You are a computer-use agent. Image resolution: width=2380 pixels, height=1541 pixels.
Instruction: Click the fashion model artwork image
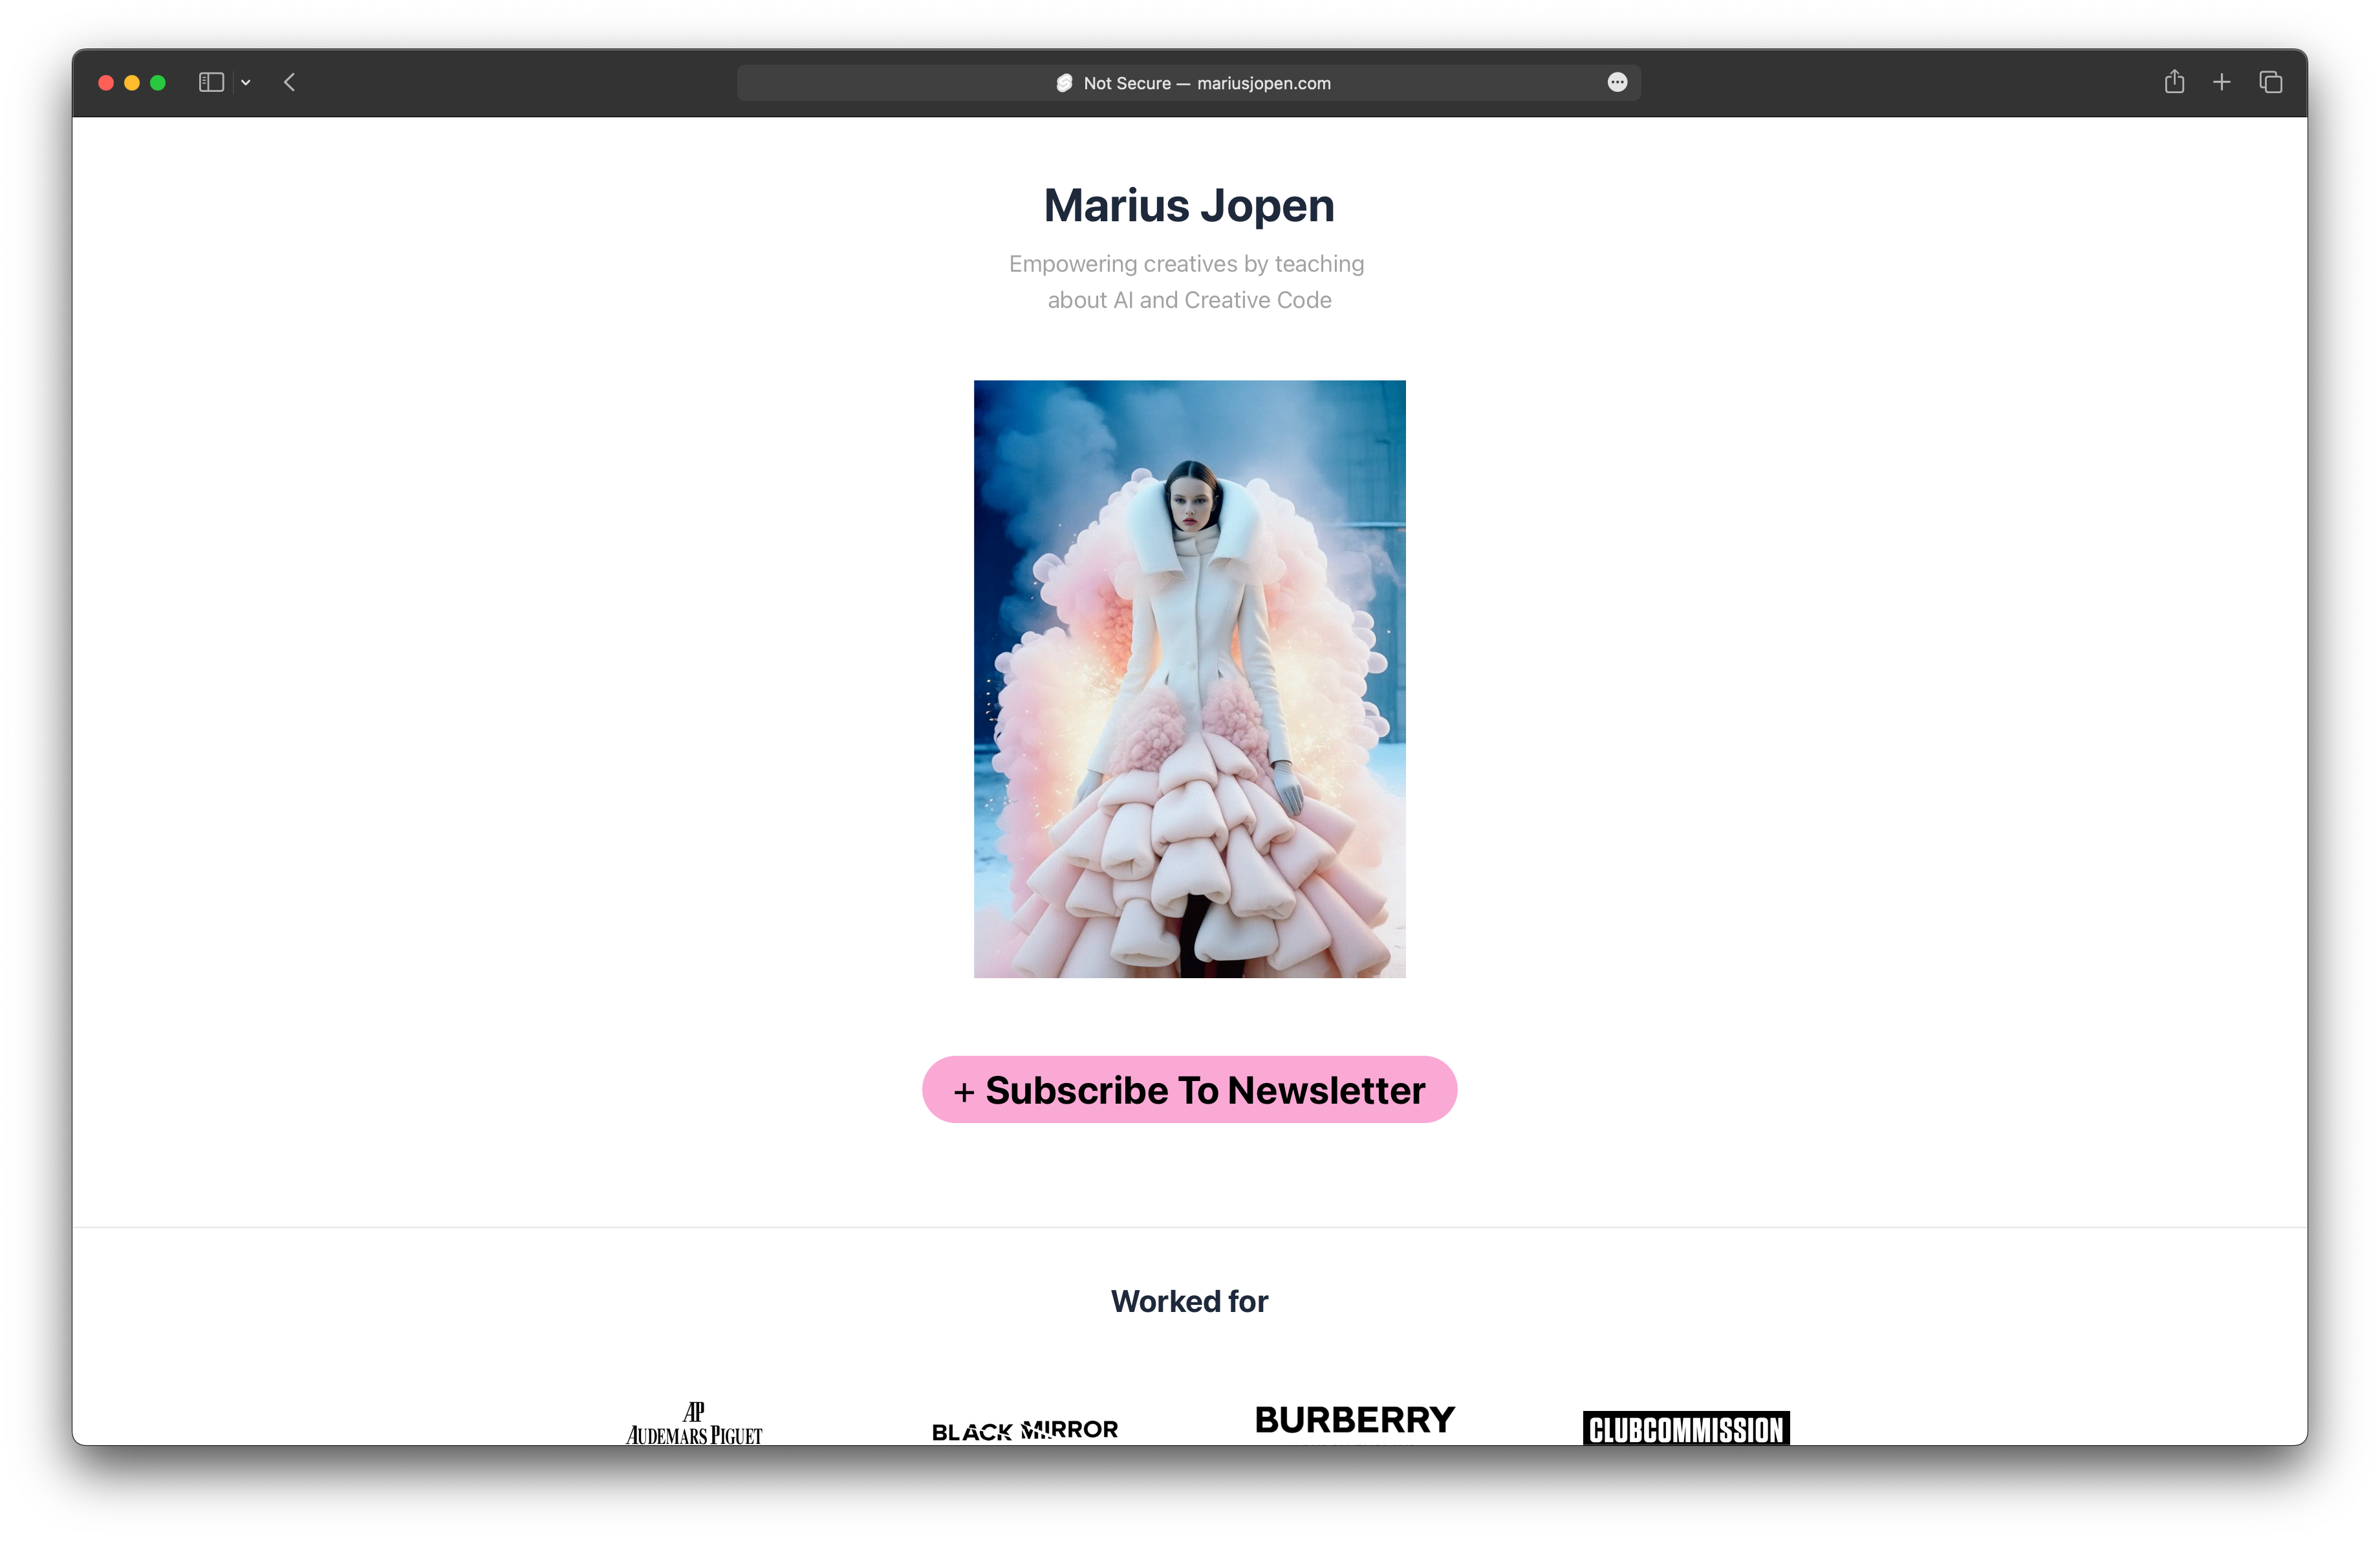tap(1189, 678)
